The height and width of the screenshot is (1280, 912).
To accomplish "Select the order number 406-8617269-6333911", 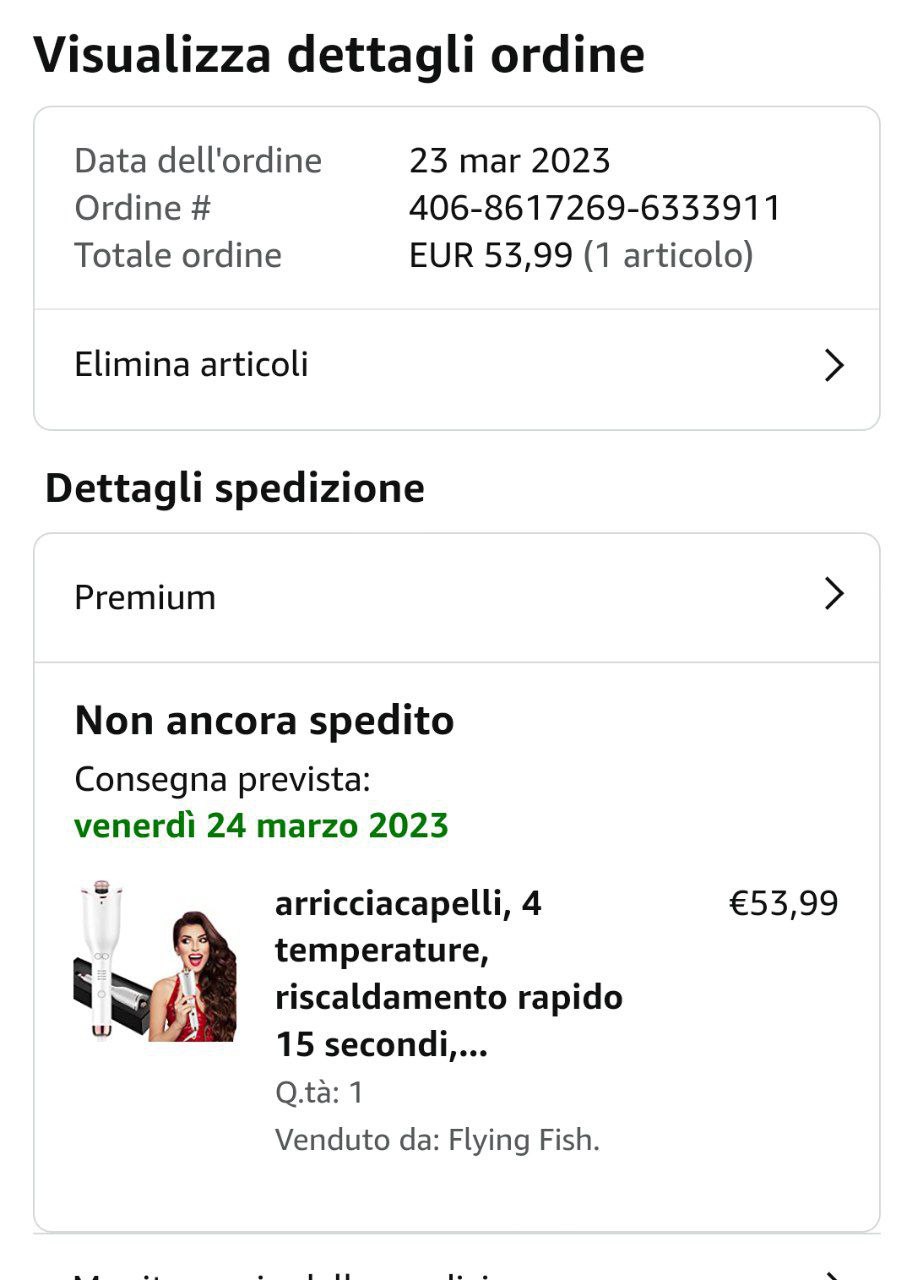I will 594,208.
